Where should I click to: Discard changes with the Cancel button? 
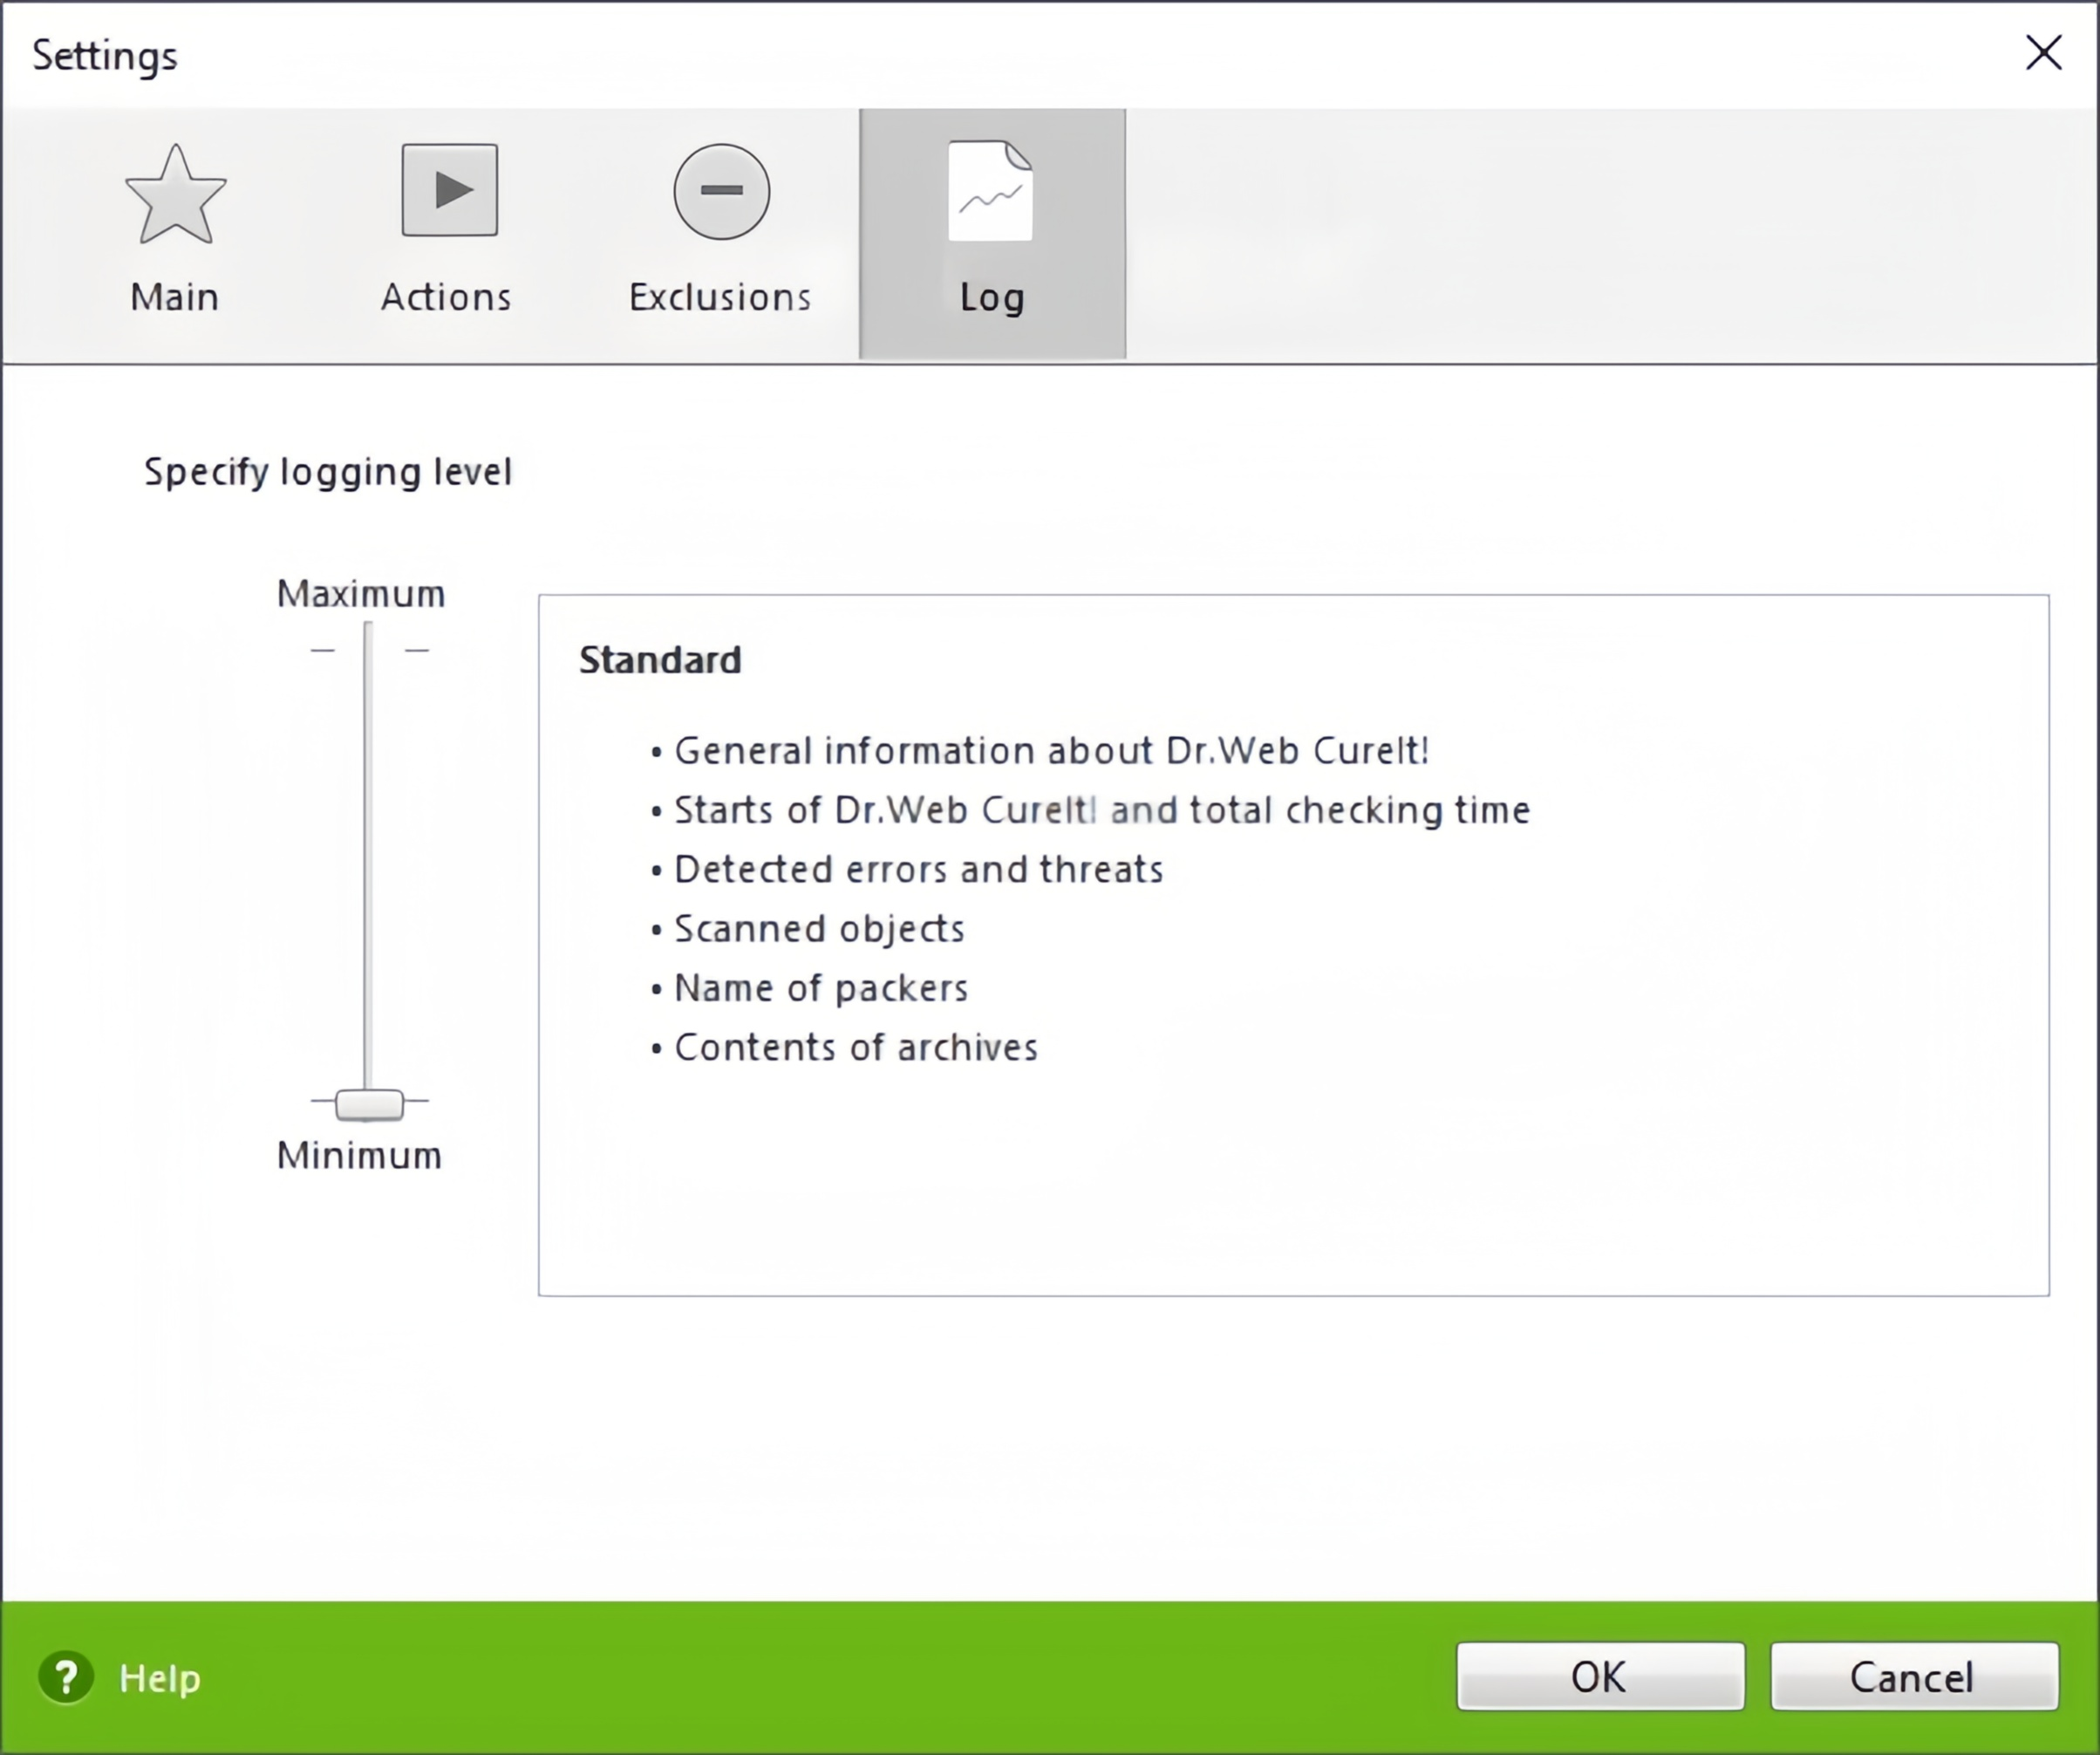point(1914,1677)
